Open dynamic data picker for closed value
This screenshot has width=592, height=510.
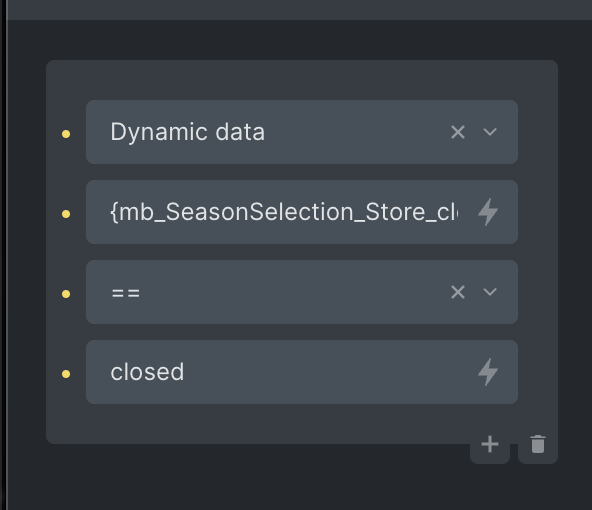click(488, 372)
